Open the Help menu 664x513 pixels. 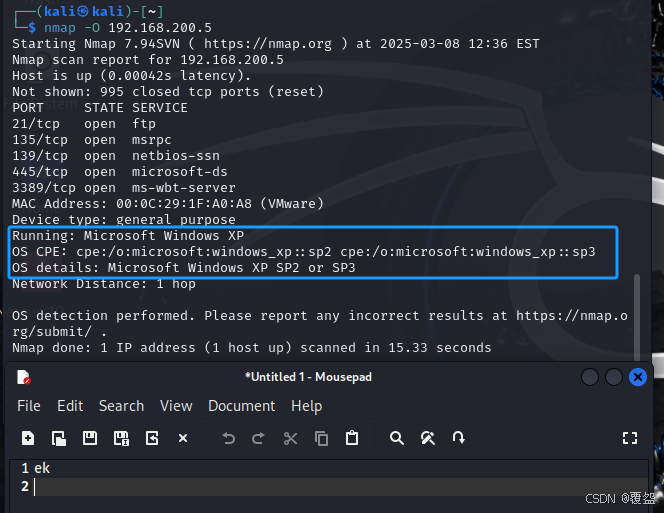[x=307, y=406]
